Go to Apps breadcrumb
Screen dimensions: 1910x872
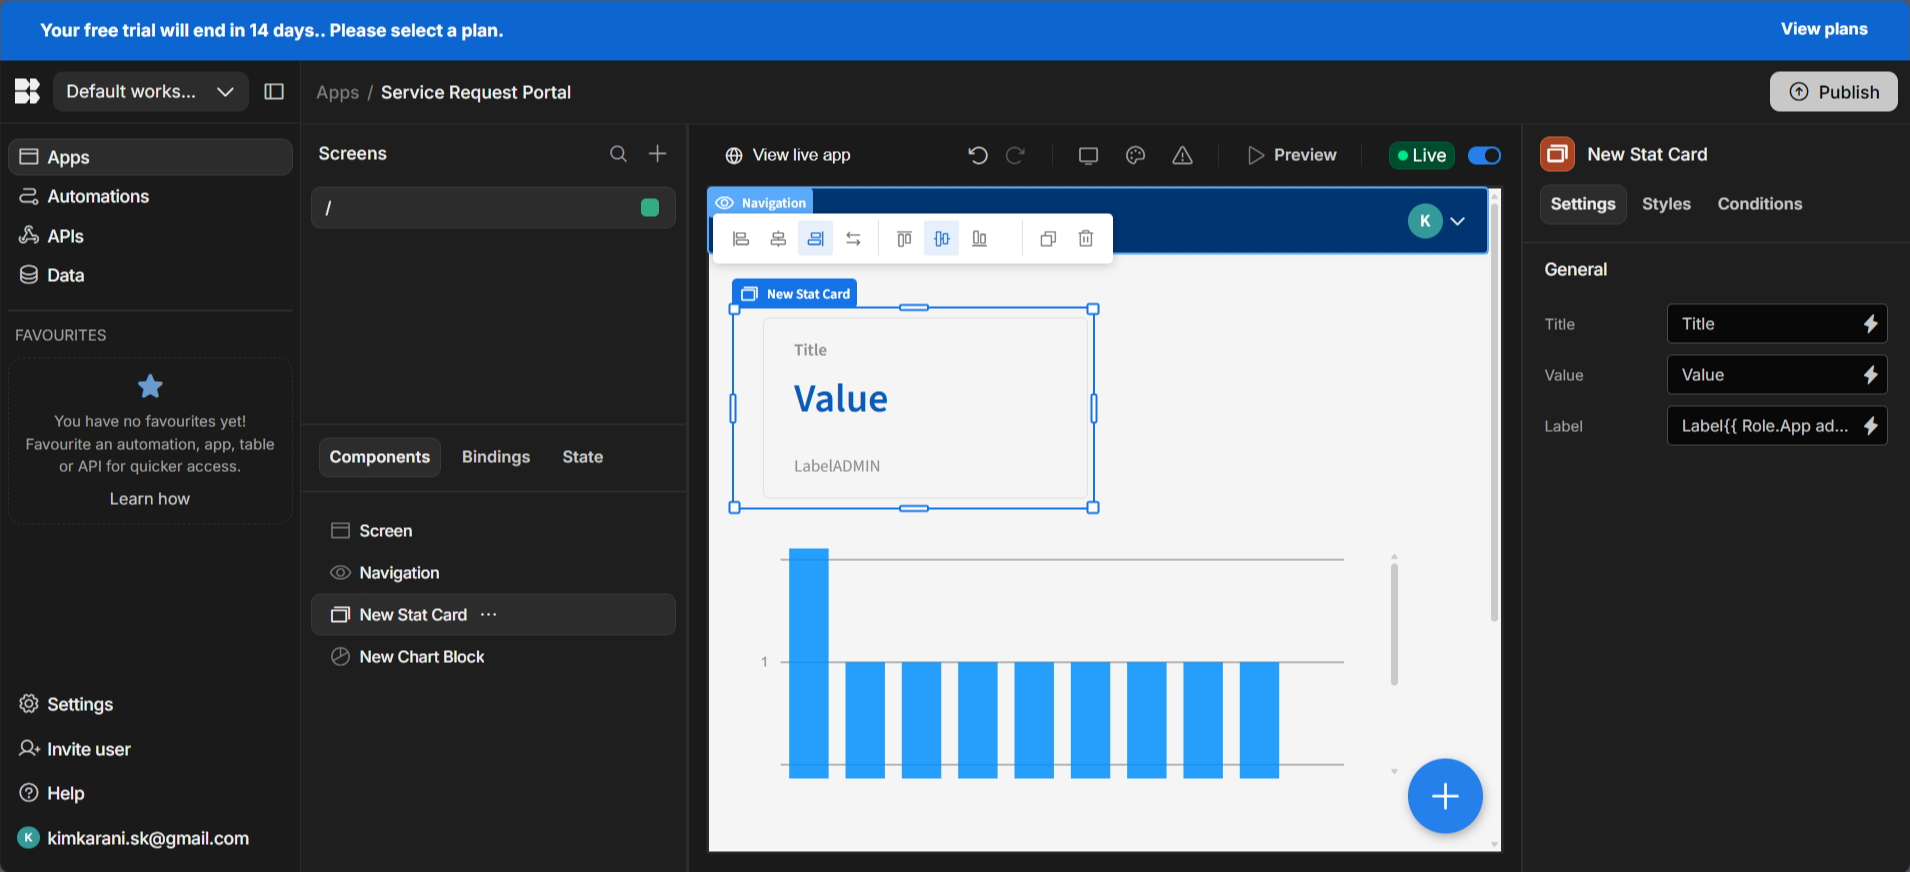coord(337,92)
